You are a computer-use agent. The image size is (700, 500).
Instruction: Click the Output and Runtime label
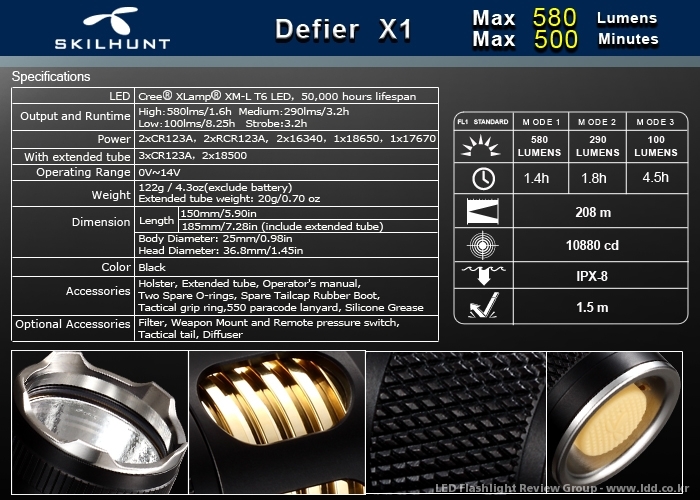tap(75, 116)
